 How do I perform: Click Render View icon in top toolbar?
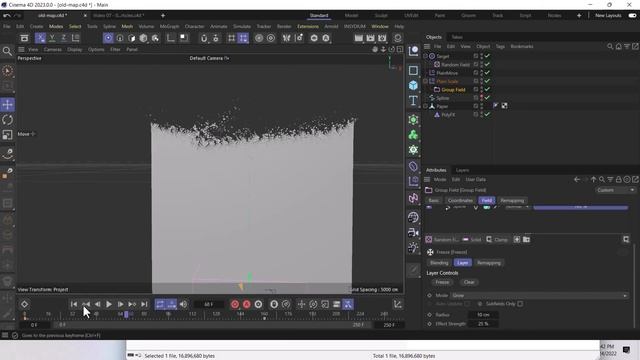pyautogui.click(x=358, y=38)
